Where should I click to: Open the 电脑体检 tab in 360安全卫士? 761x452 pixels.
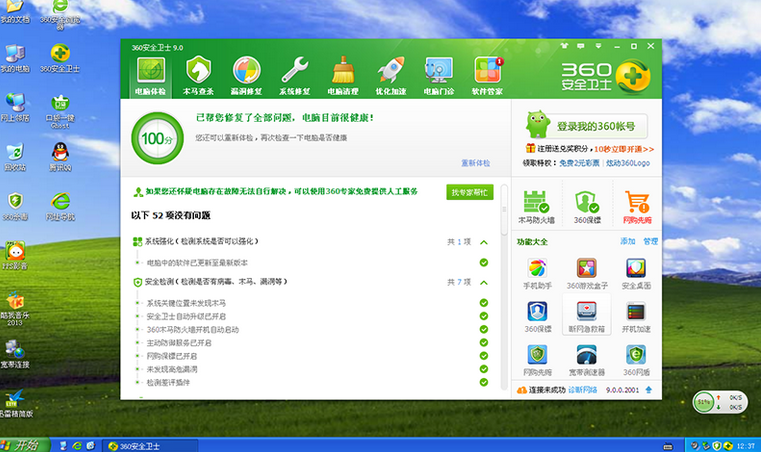(150, 76)
